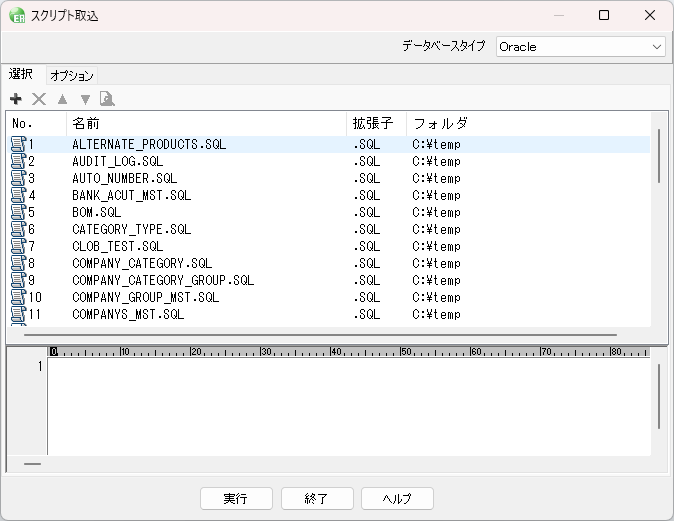Select AUTO_NUMBER.SQL file name
This screenshot has height=521, width=674.
[x=125, y=178]
